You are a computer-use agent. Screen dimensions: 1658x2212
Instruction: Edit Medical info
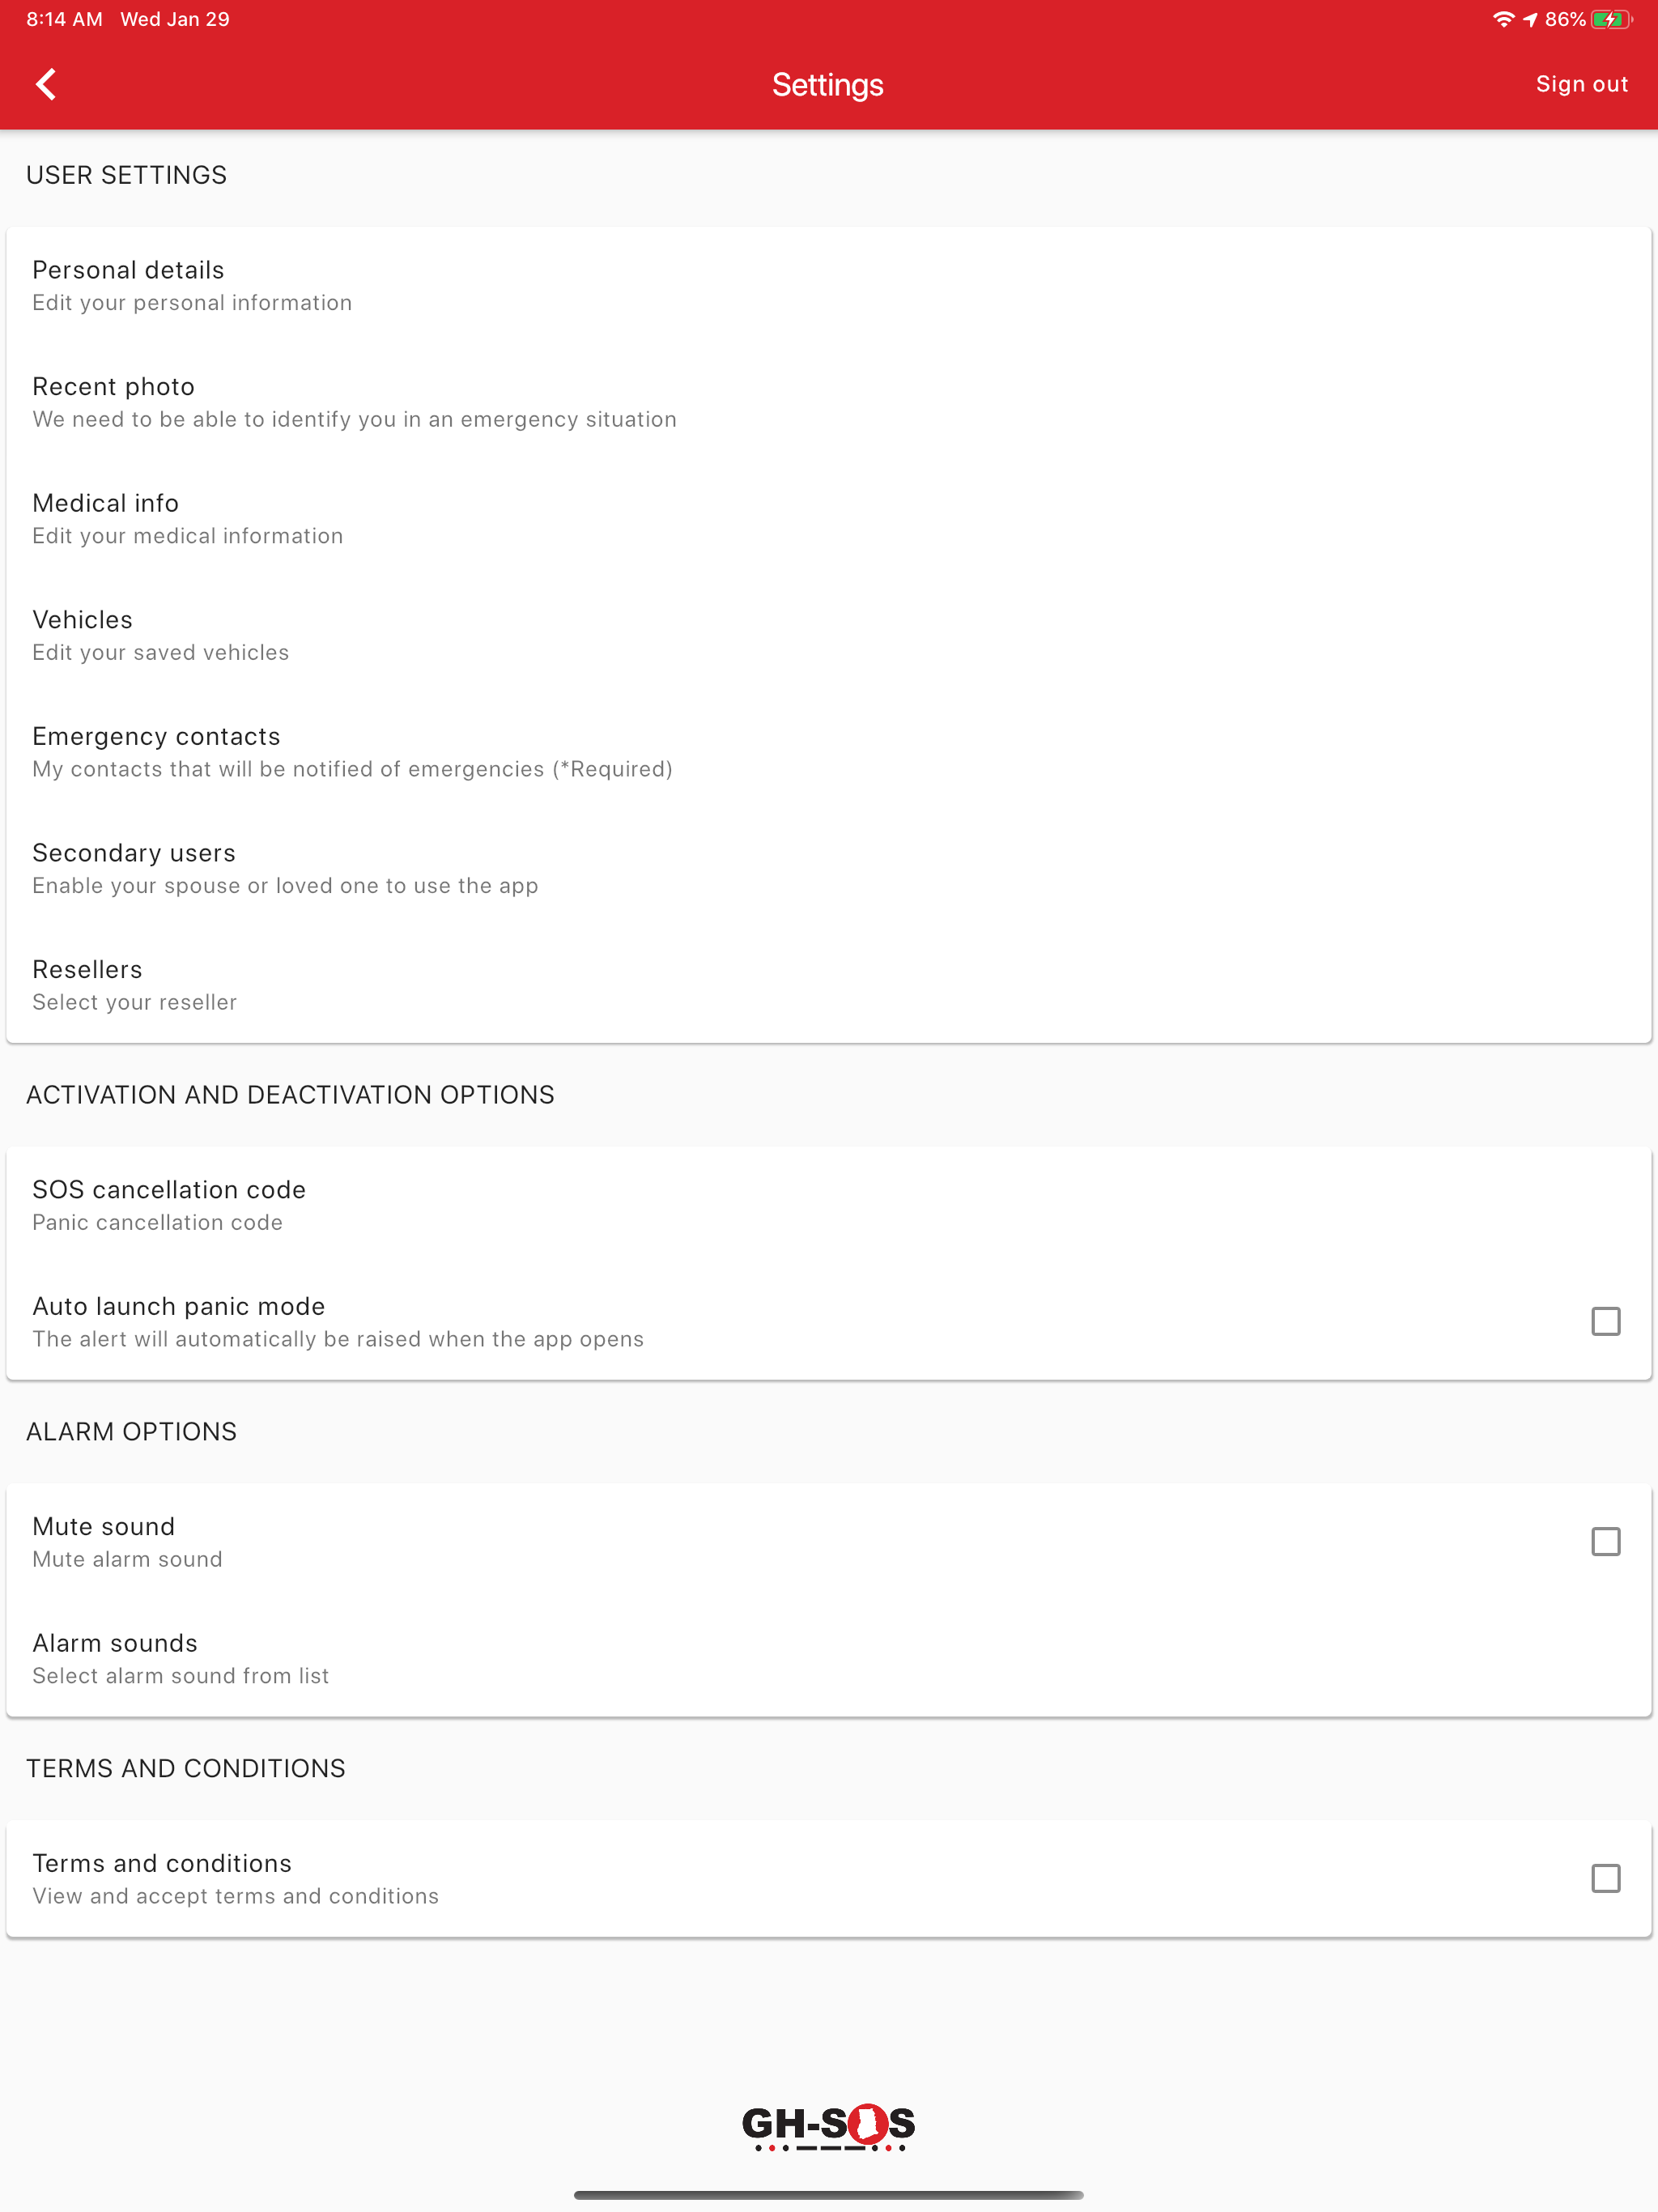[x=828, y=519]
